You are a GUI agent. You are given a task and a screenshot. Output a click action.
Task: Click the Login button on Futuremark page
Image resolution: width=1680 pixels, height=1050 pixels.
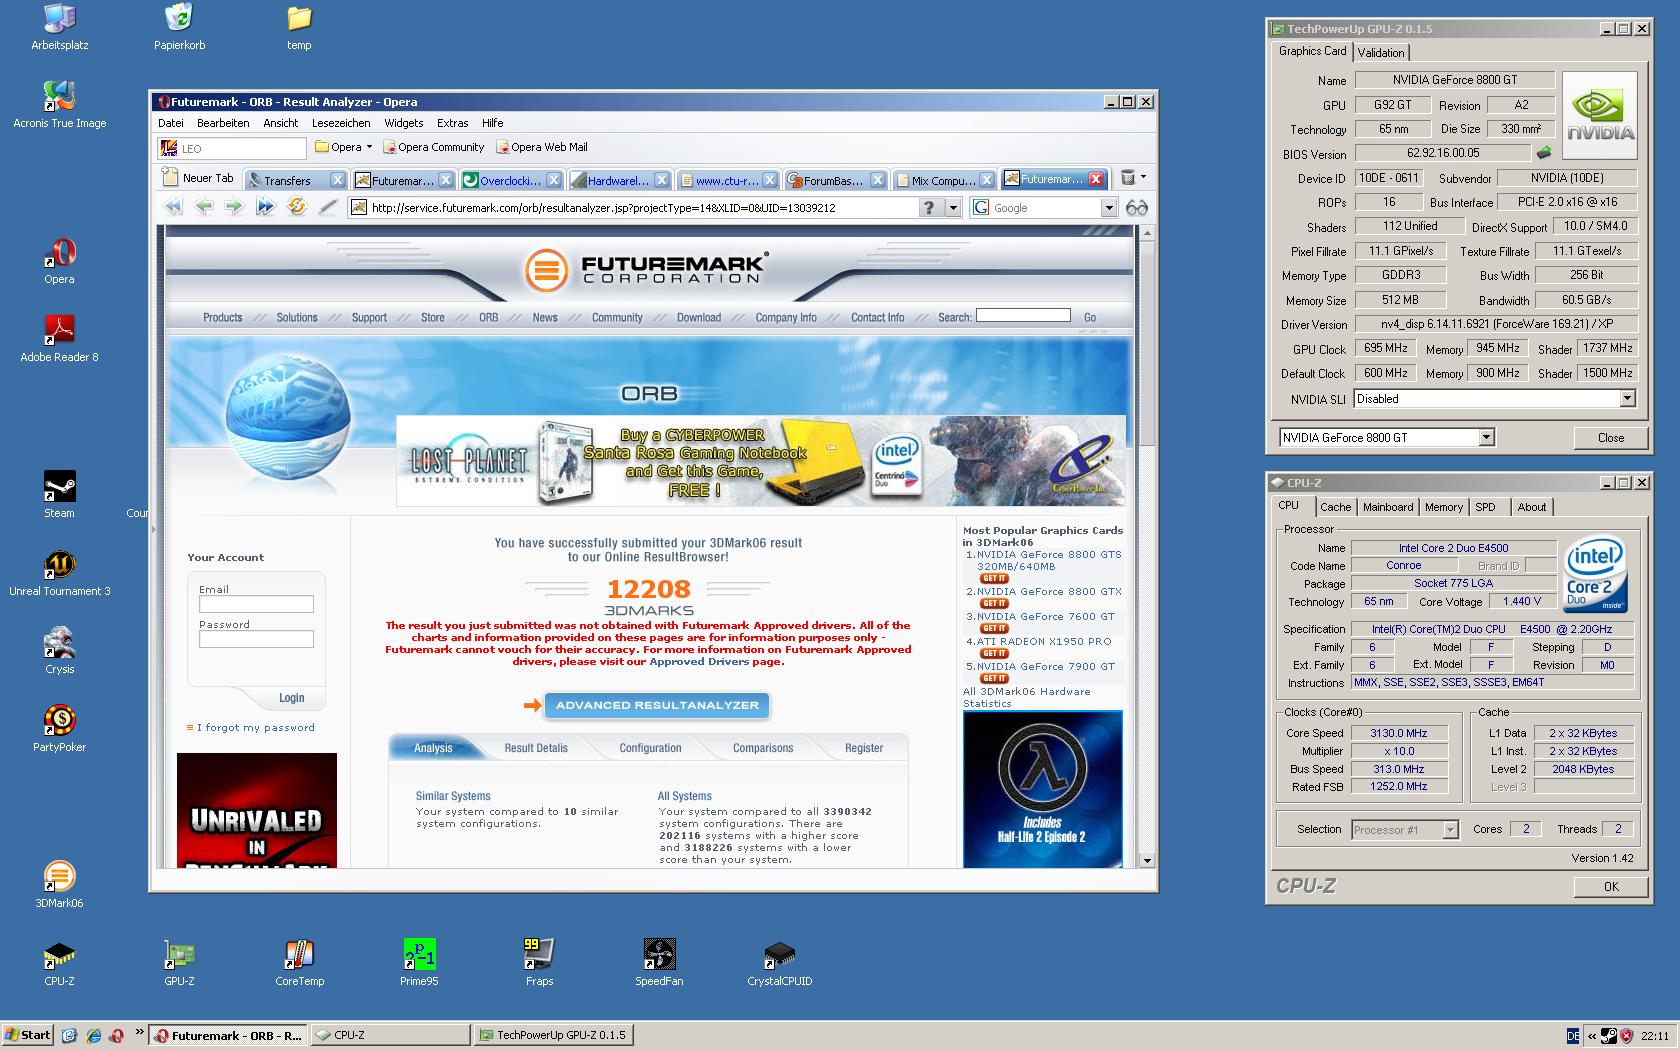coord(292,698)
